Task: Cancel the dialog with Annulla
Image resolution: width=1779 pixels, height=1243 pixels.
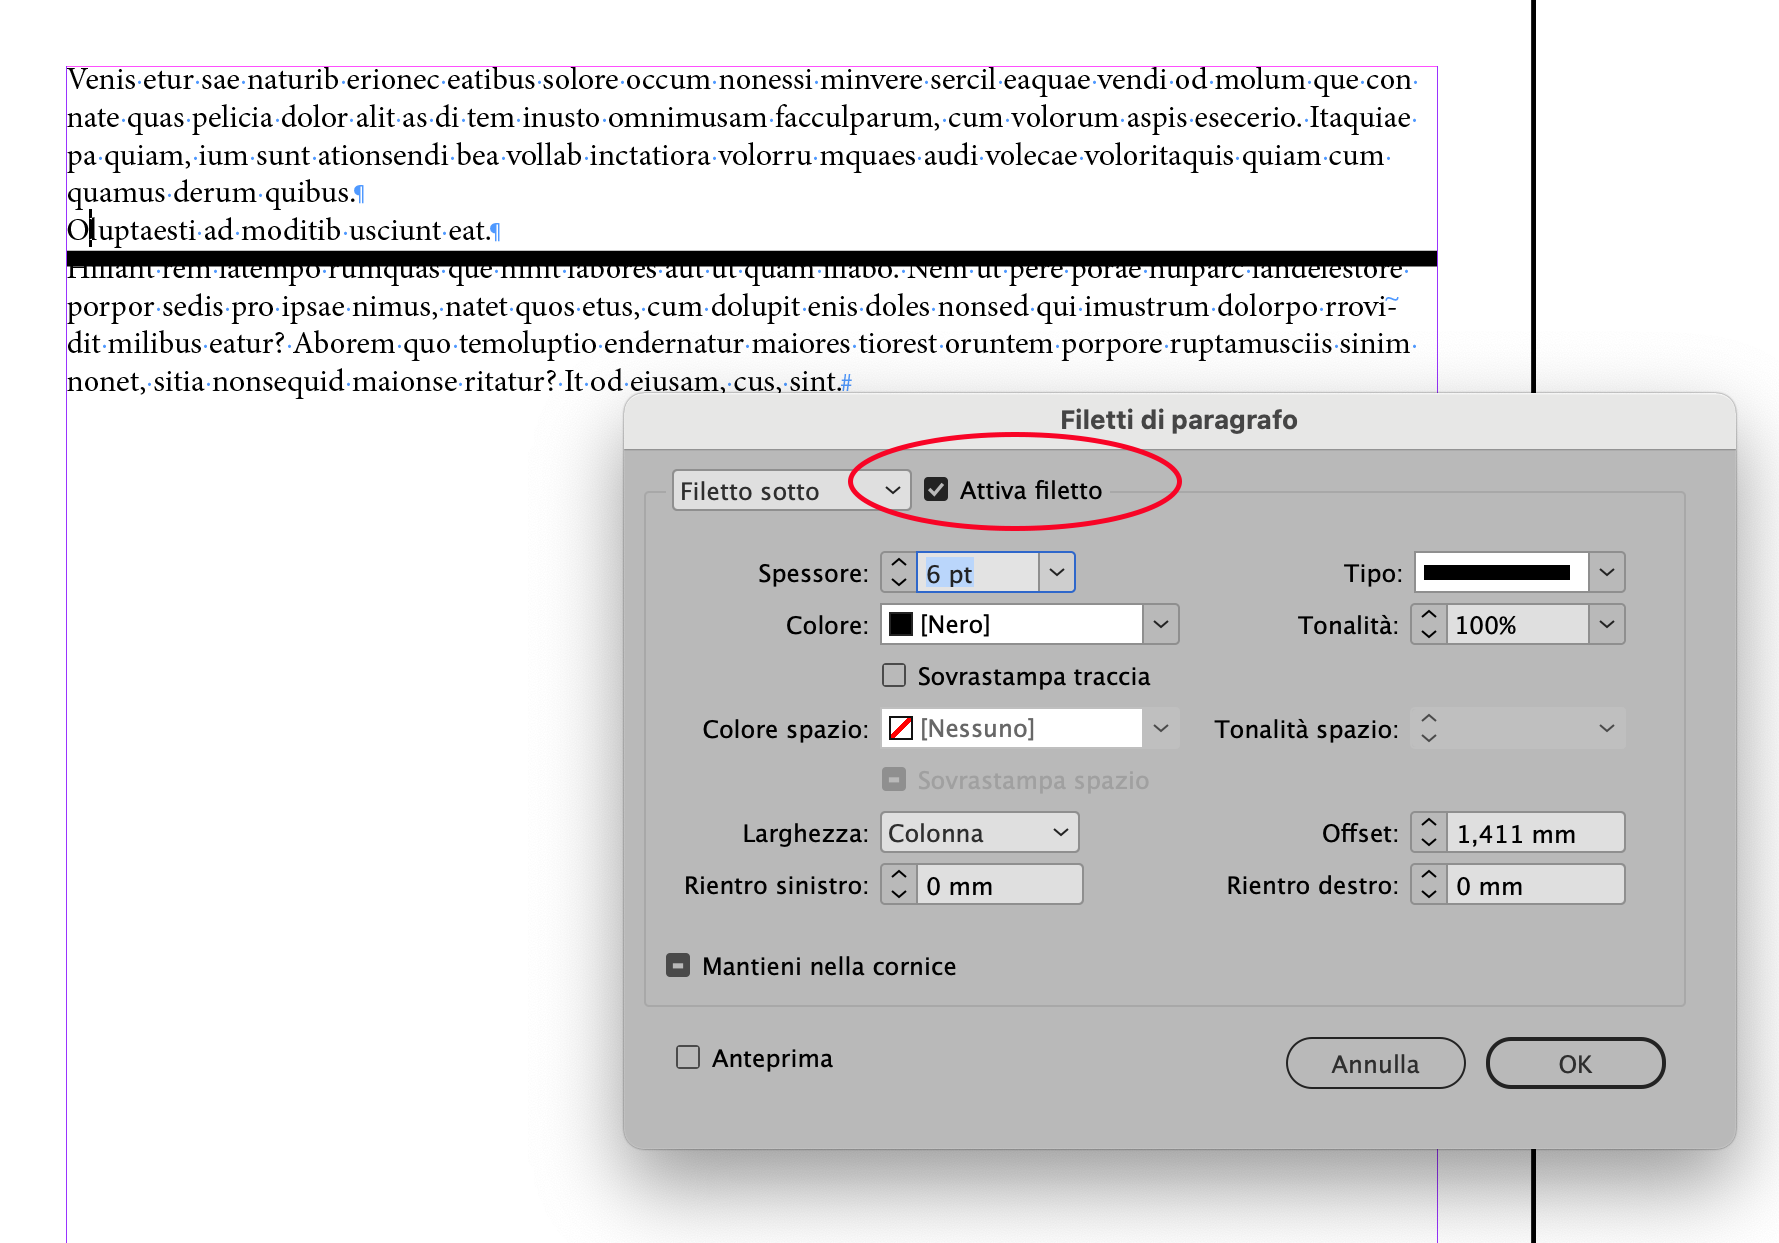Action: 1375,1063
